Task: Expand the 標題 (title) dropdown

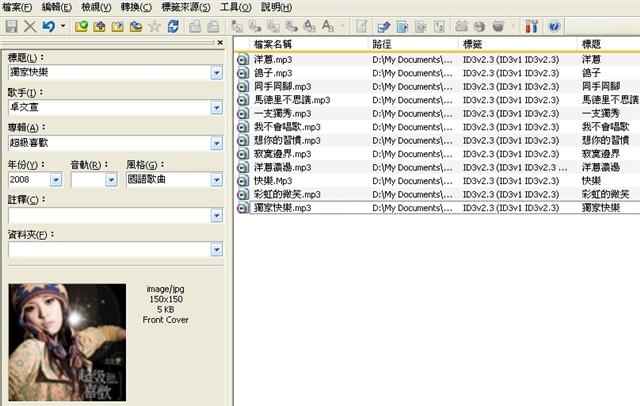Action: click(x=217, y=74)
